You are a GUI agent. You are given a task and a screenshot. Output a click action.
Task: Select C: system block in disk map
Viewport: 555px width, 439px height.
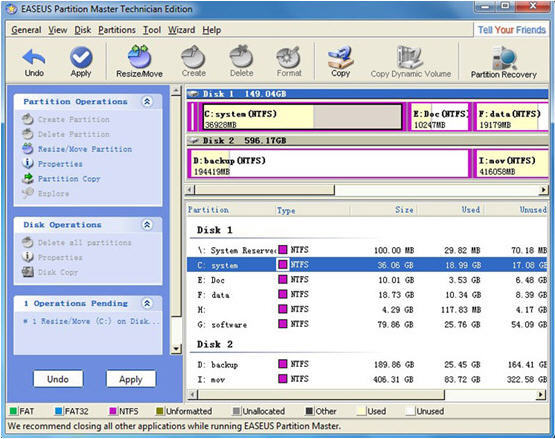[303, 117]
